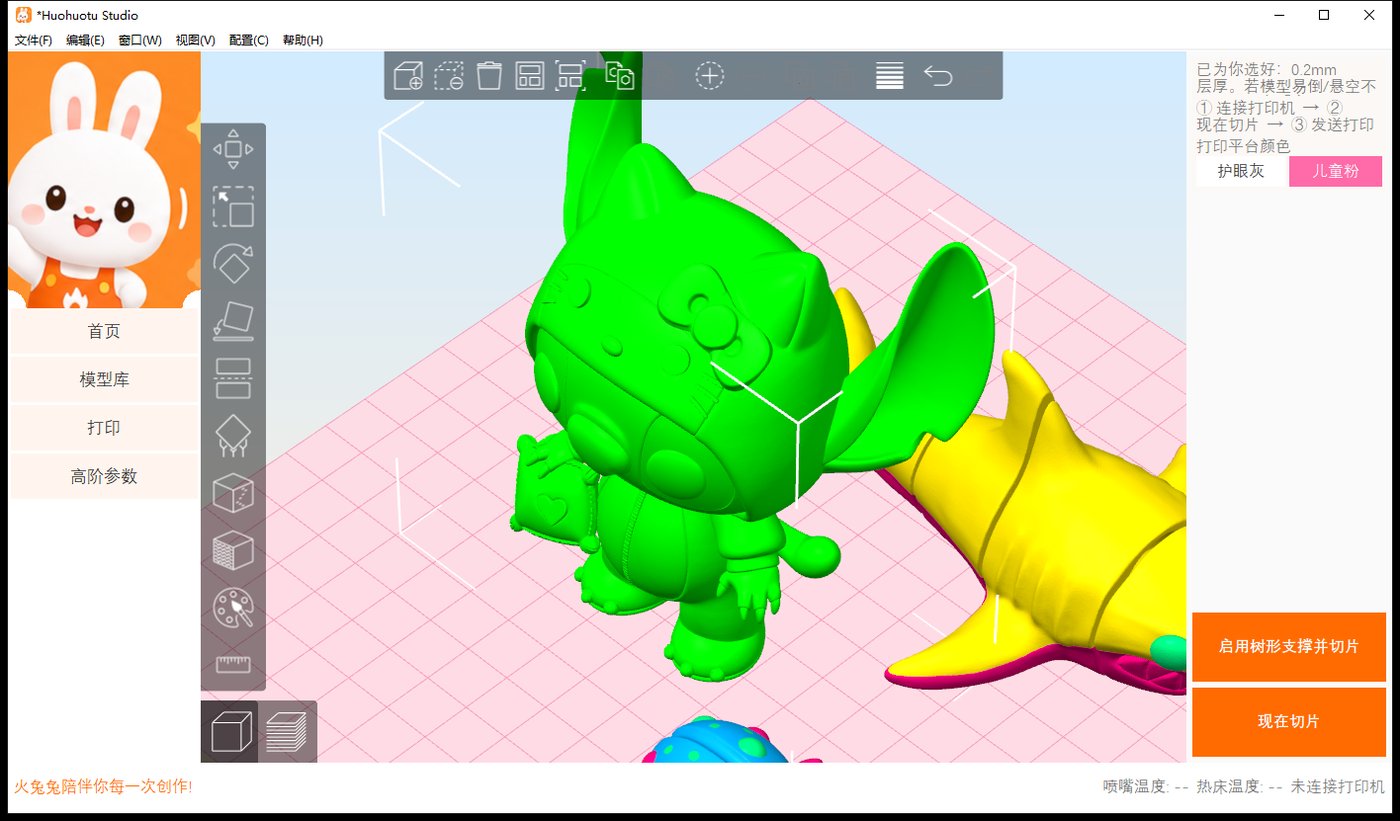Click the 火兔兔陪伴你每一次创作! slogan text
Viewport: 1400px width, 821px height.
click(103, 787)
